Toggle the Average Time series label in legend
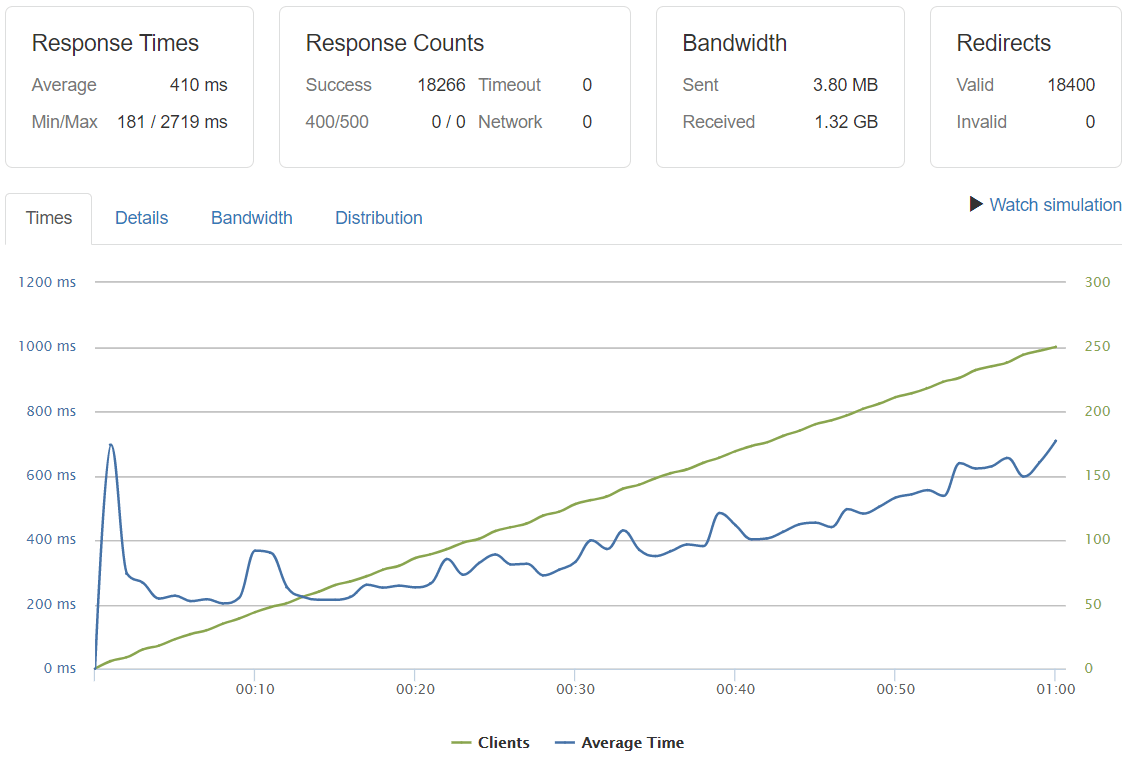Viewport: 1129px width, 772px height. click(x=632, y=743)
